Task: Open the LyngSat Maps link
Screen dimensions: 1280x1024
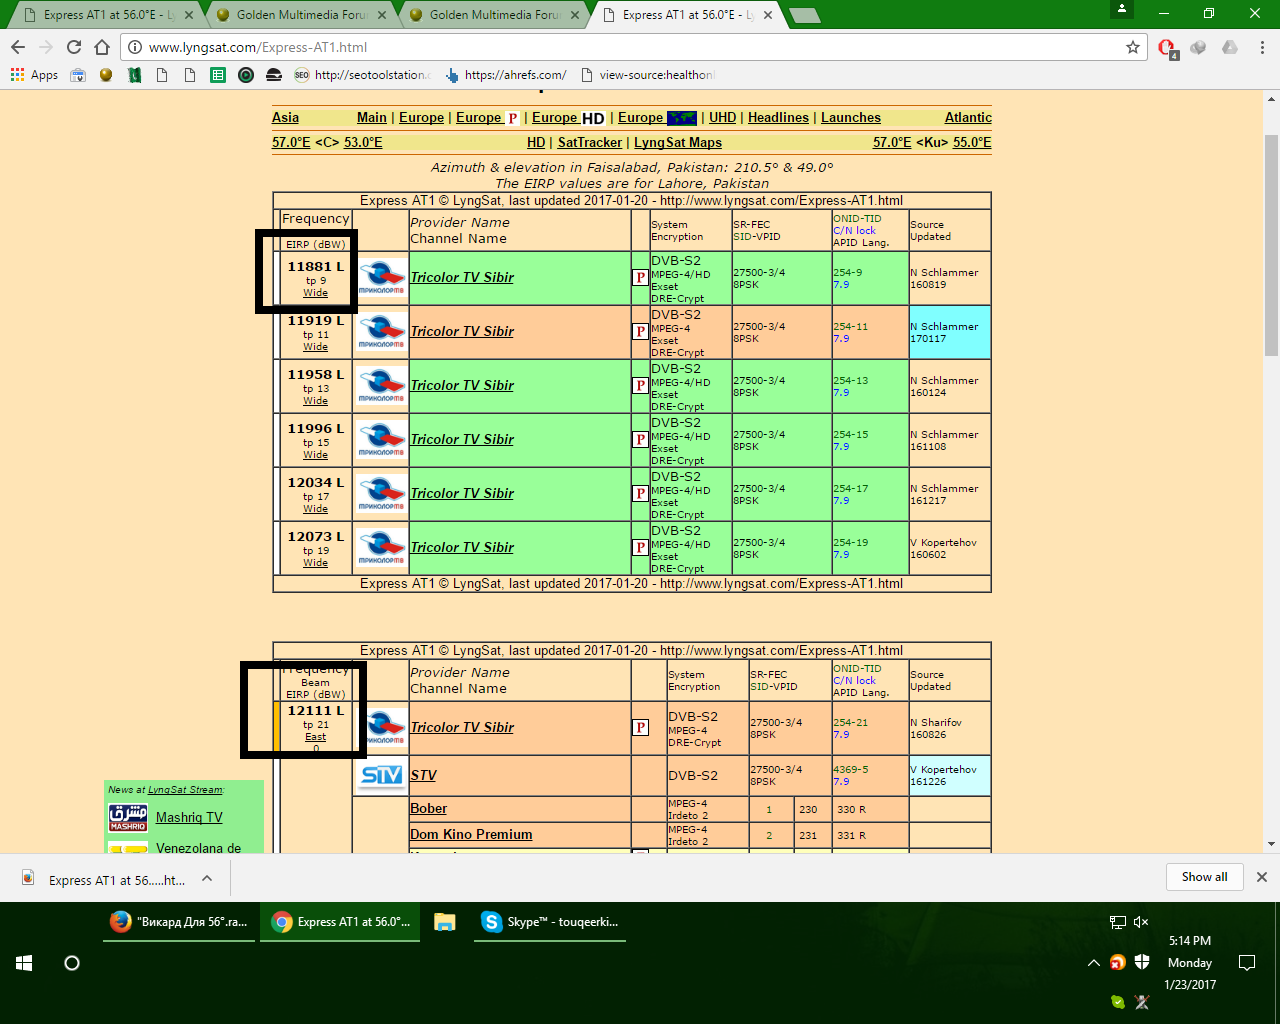Action: [x=678, y=143]
